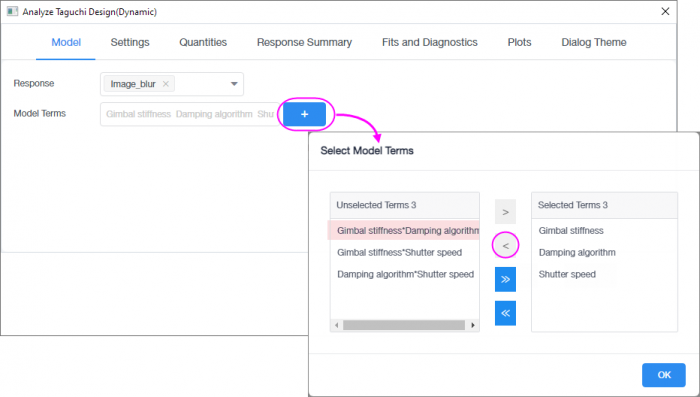Image resolution: width=700 pixels, height=397 pixels.
Task: Open the Quantities tab
Action: point(203,42)
